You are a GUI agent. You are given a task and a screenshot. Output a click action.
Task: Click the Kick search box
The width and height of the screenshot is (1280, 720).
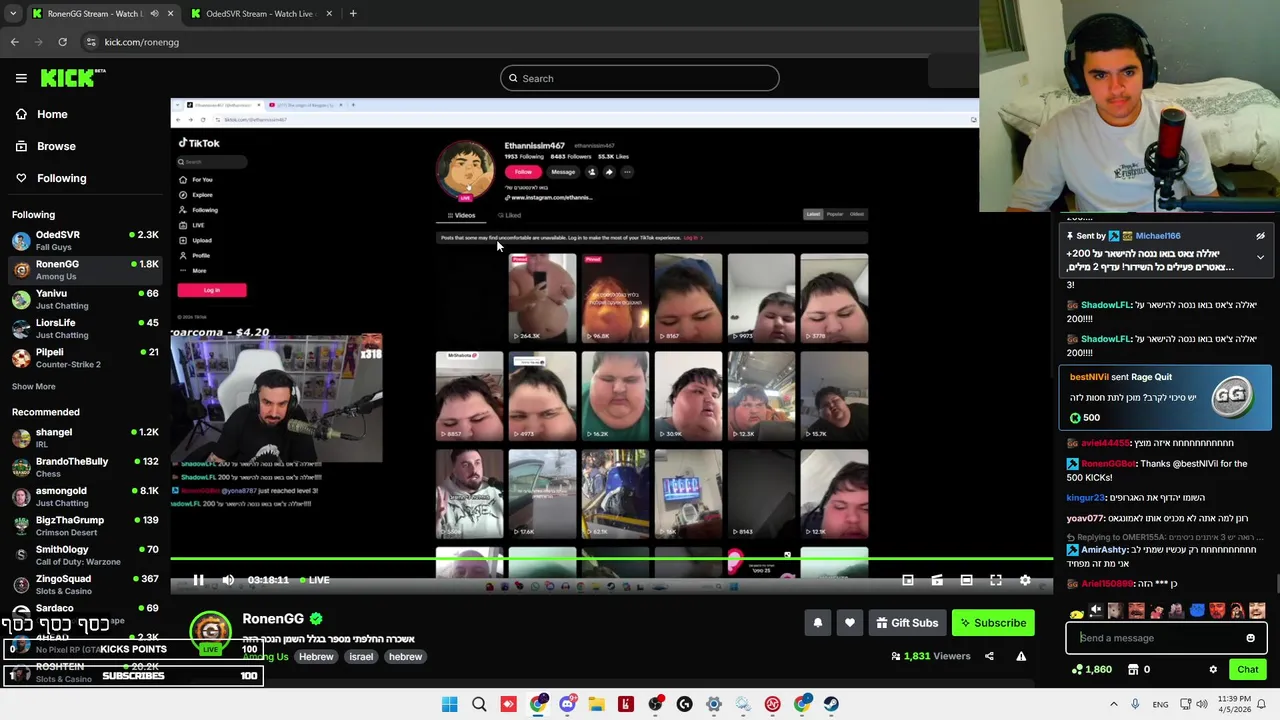(x=640, y=78)
